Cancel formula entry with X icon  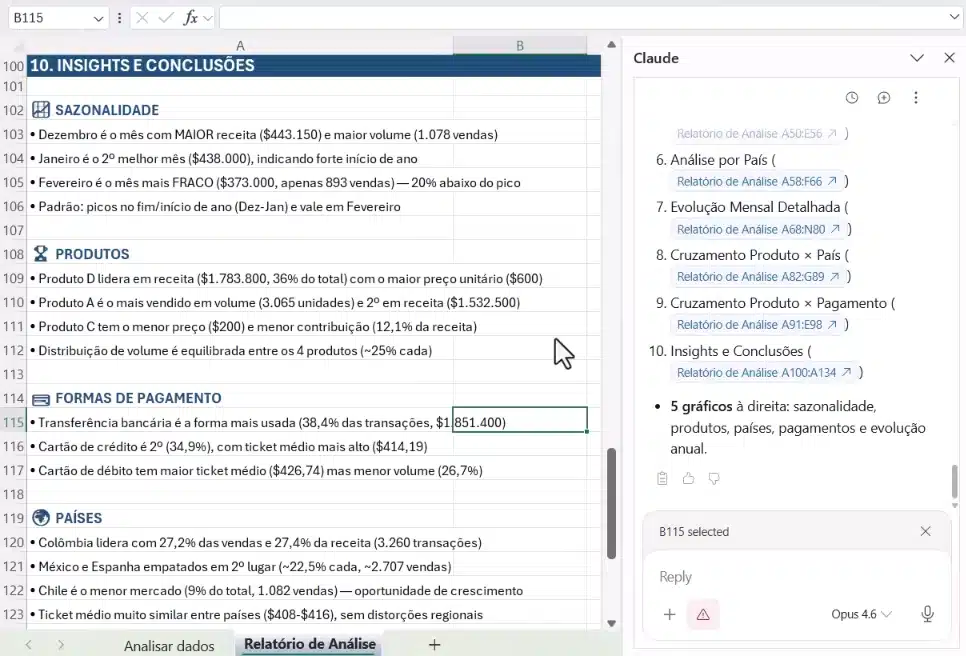[x=142, y=18]
